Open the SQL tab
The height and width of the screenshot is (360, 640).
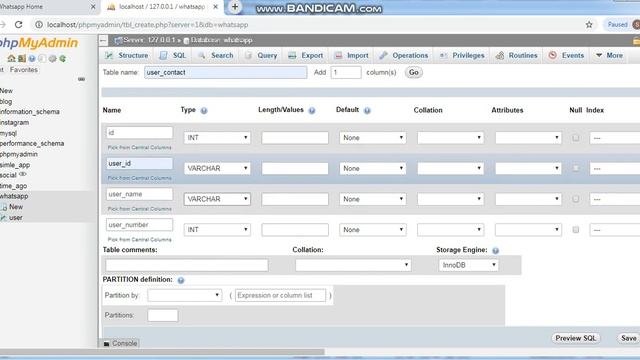(173, 56)
